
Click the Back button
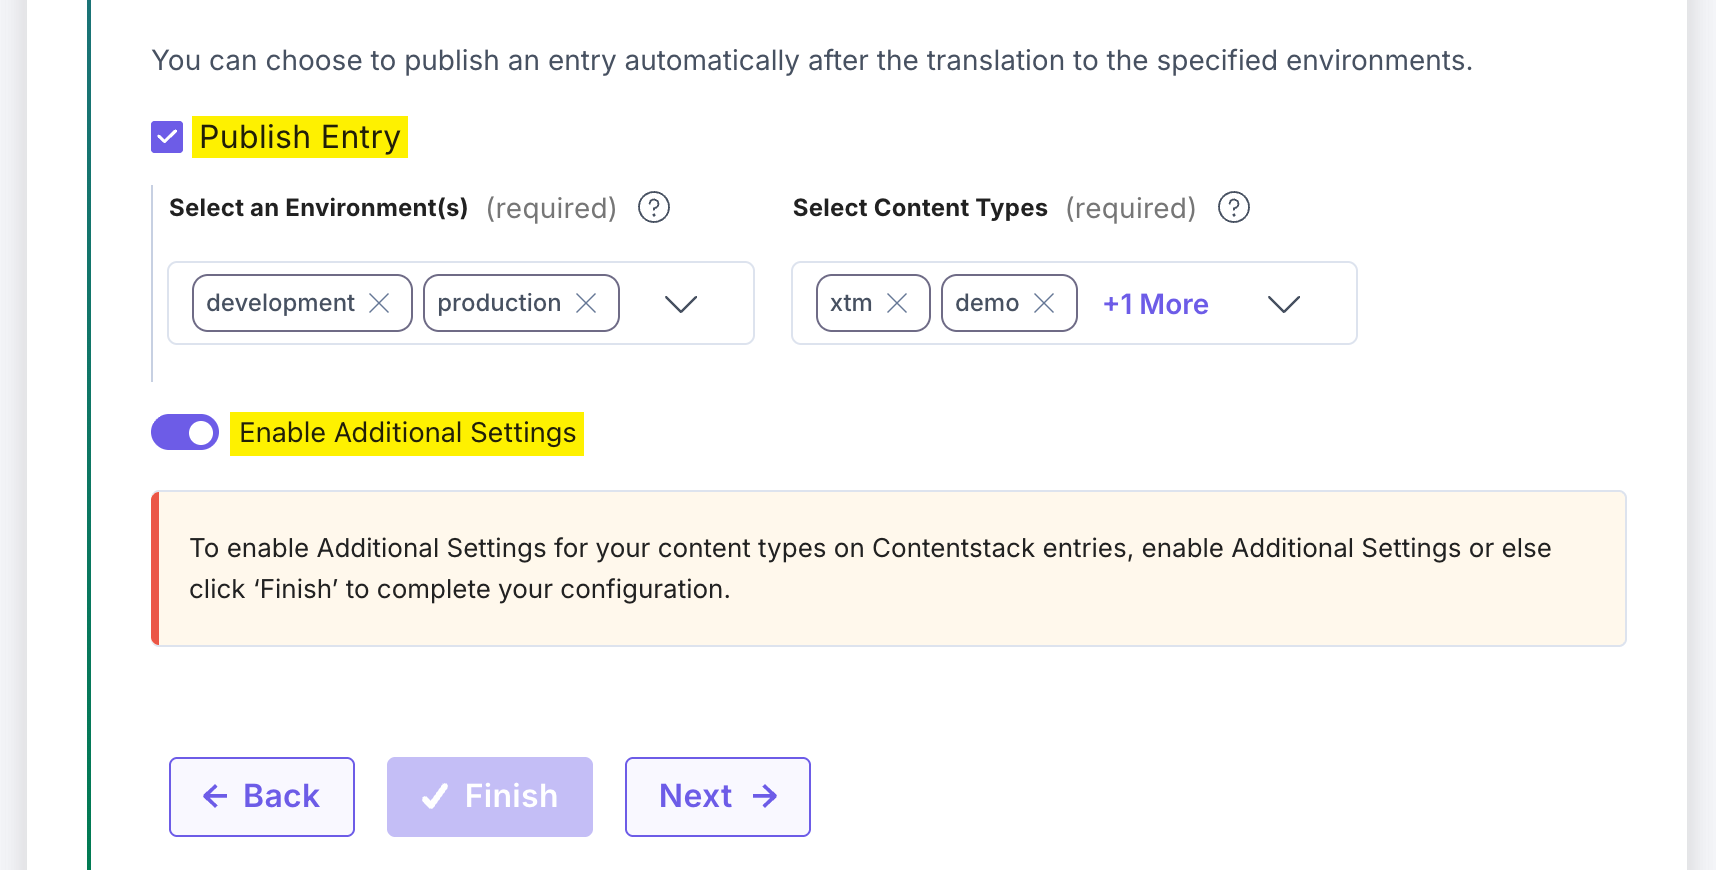coord(261,796)
